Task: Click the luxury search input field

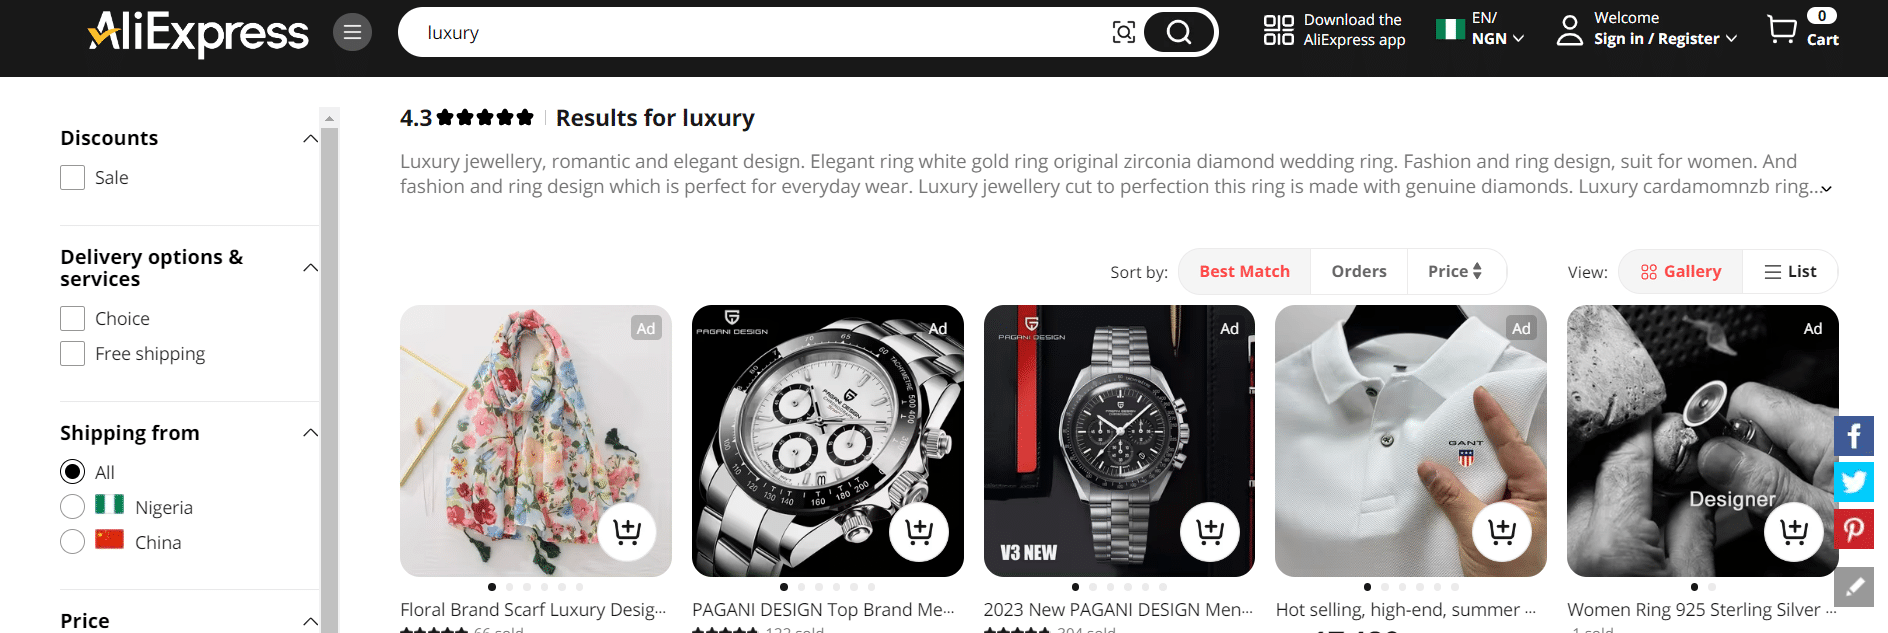Action: pyautogui.click(x=760, y=32)
